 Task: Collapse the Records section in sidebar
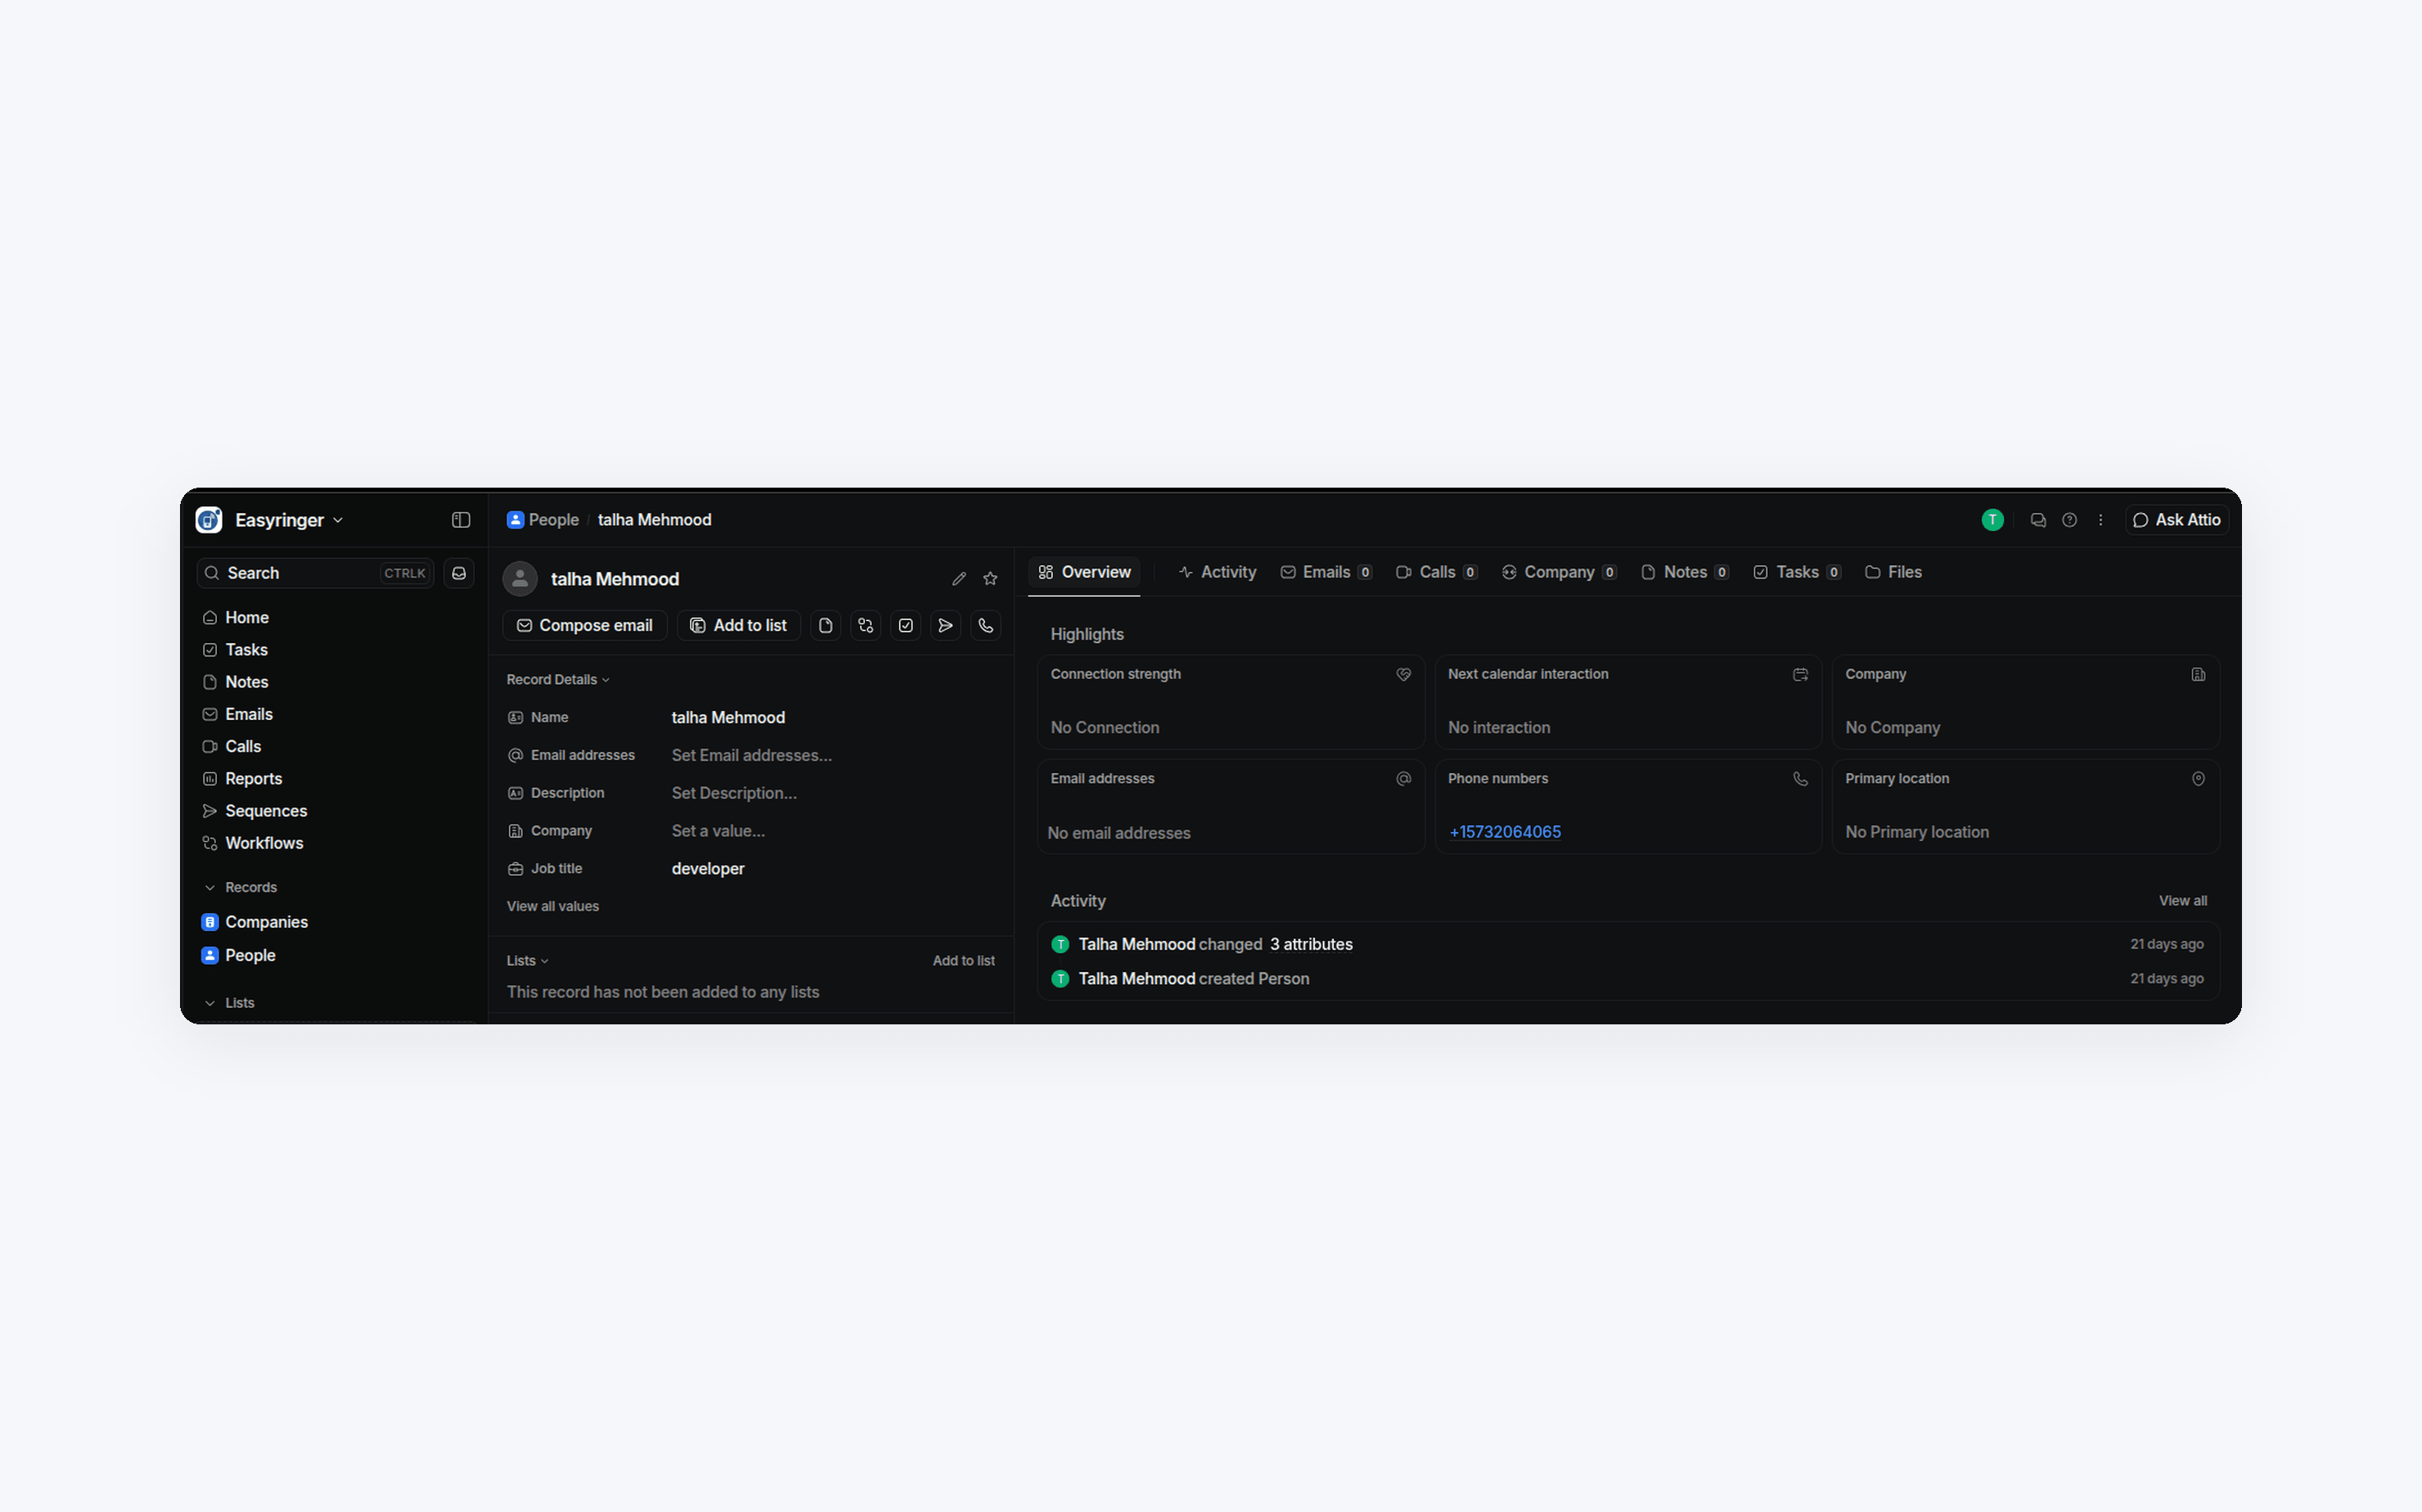click(241, 888)
